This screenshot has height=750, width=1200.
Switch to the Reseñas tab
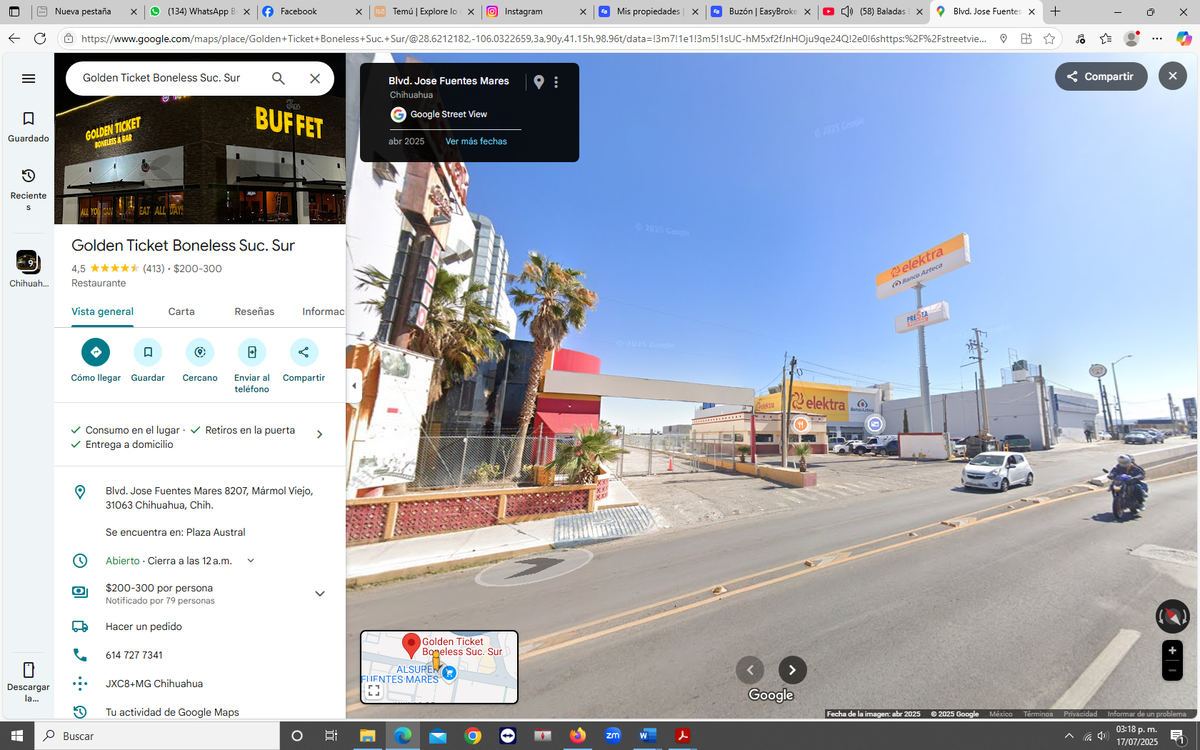coord(254,311)
